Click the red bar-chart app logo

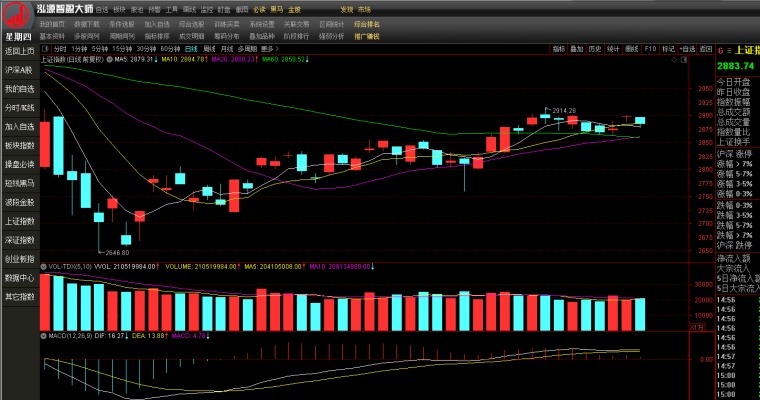pyautogui.click(x=16, y=15)
